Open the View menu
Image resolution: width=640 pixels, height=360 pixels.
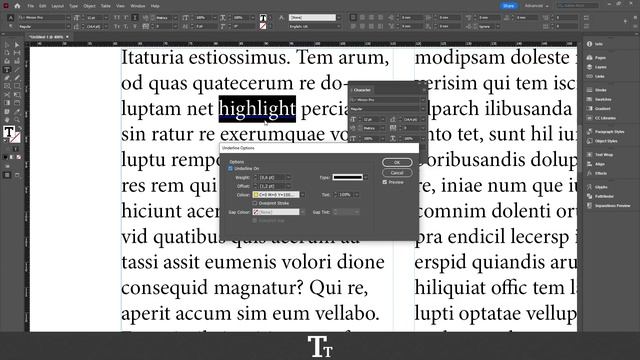point(120,6)
